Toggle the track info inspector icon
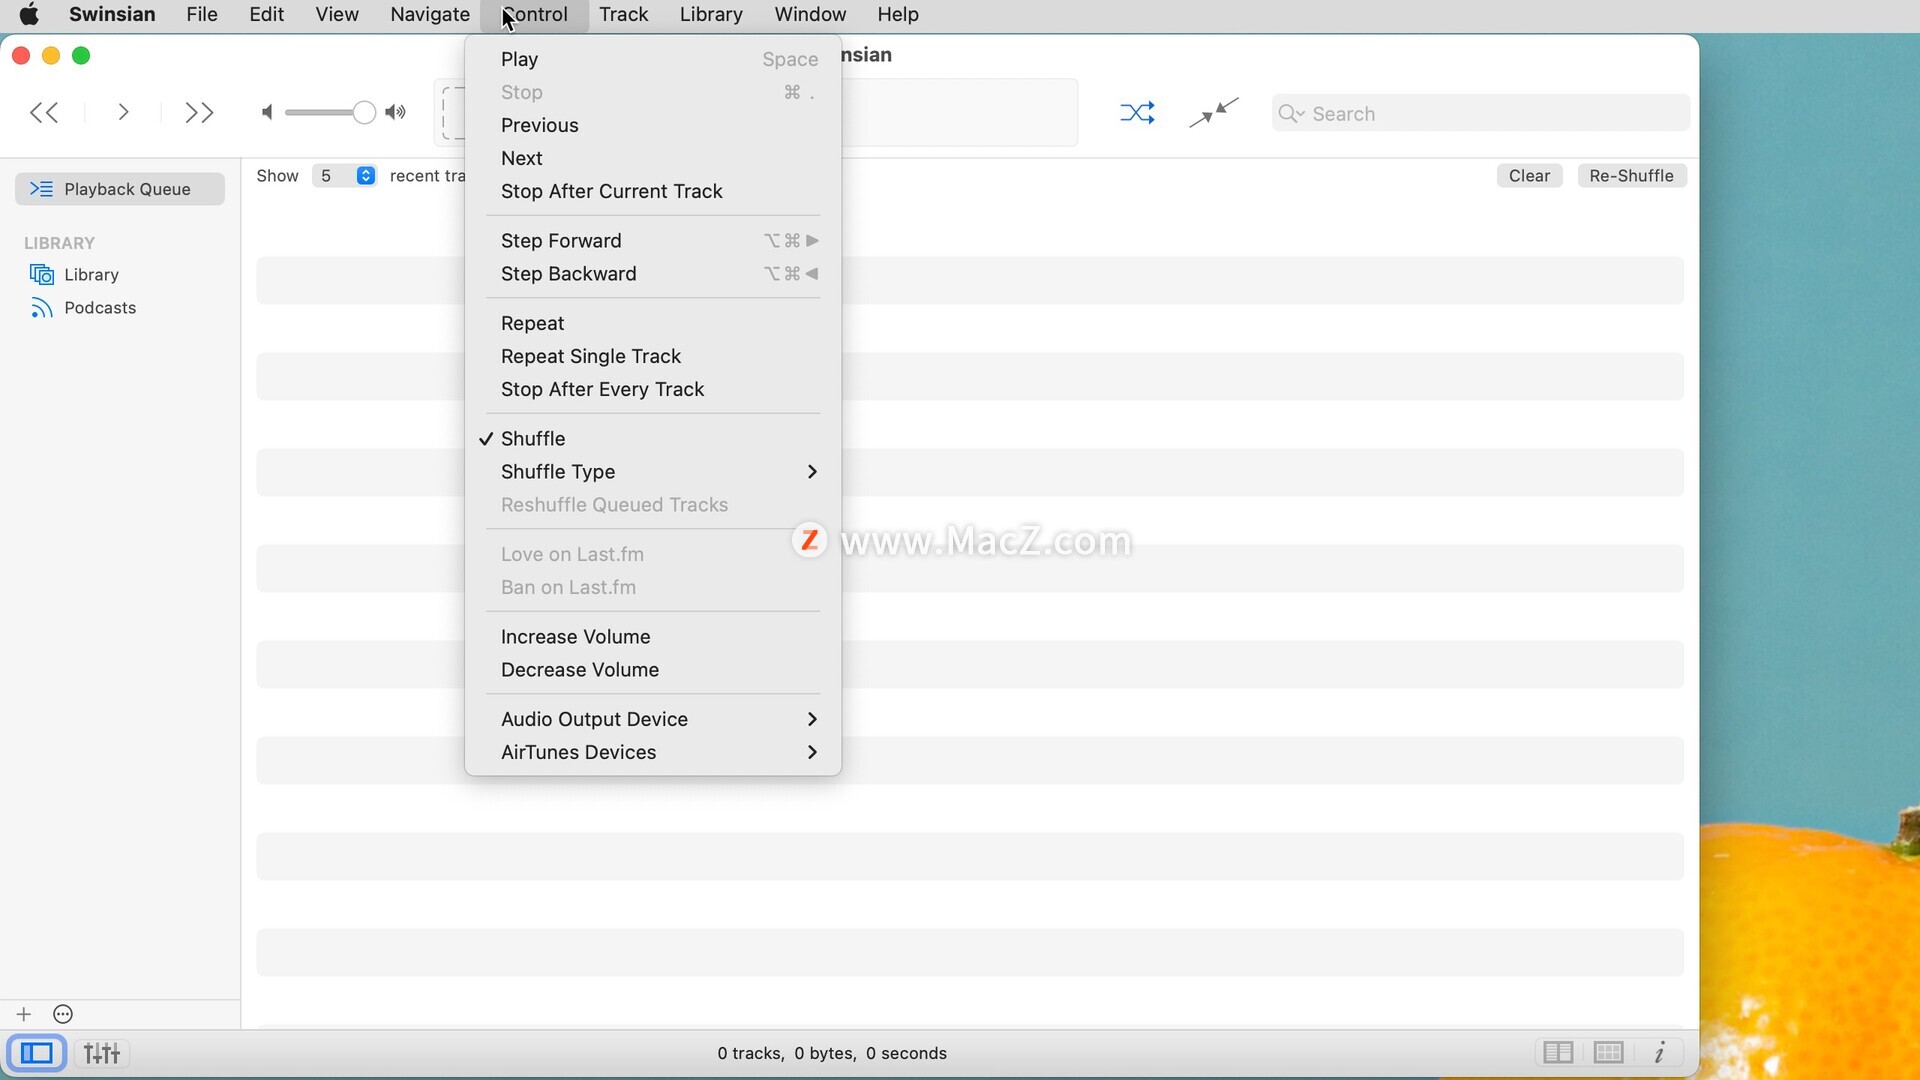 tap(1659, 1052)
